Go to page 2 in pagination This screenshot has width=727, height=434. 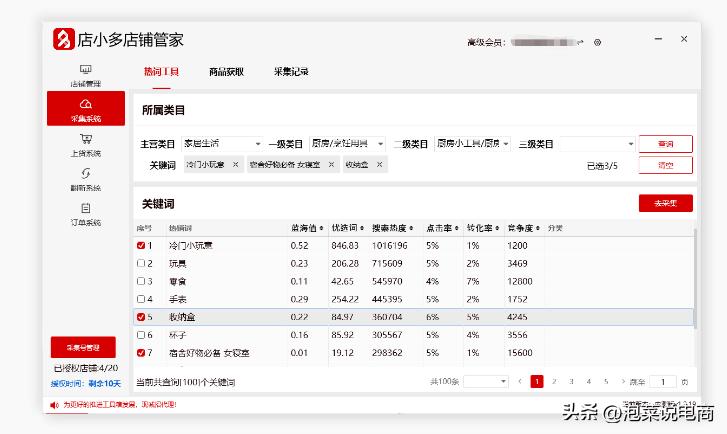click(x=554, y=382)
